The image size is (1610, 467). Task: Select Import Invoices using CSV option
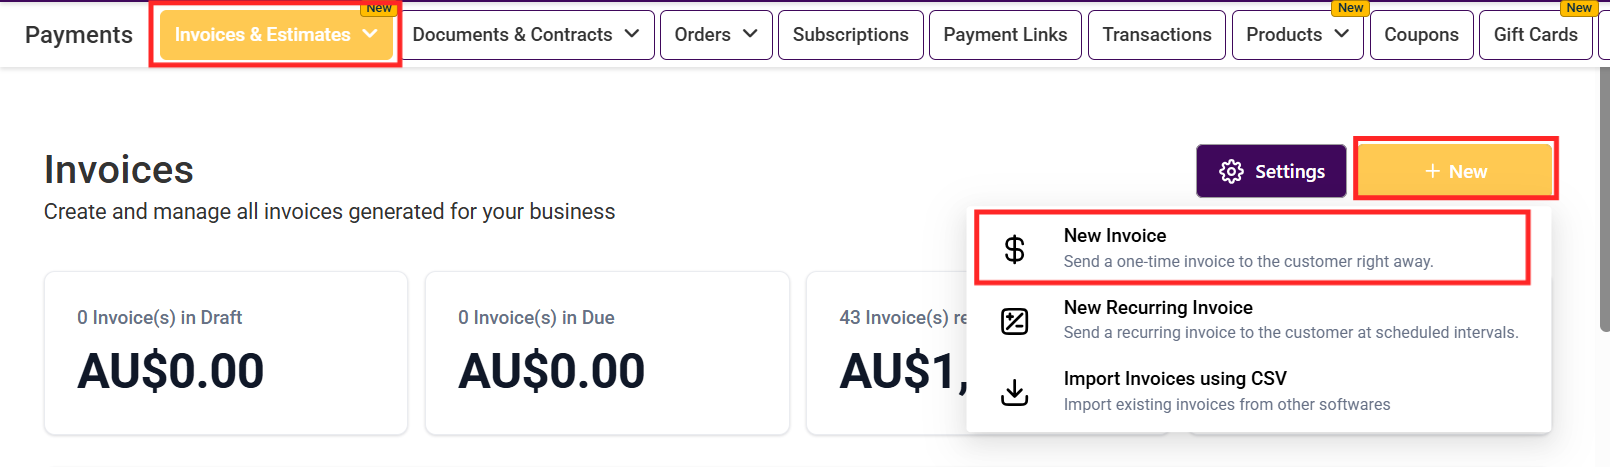click(1175, 379)
